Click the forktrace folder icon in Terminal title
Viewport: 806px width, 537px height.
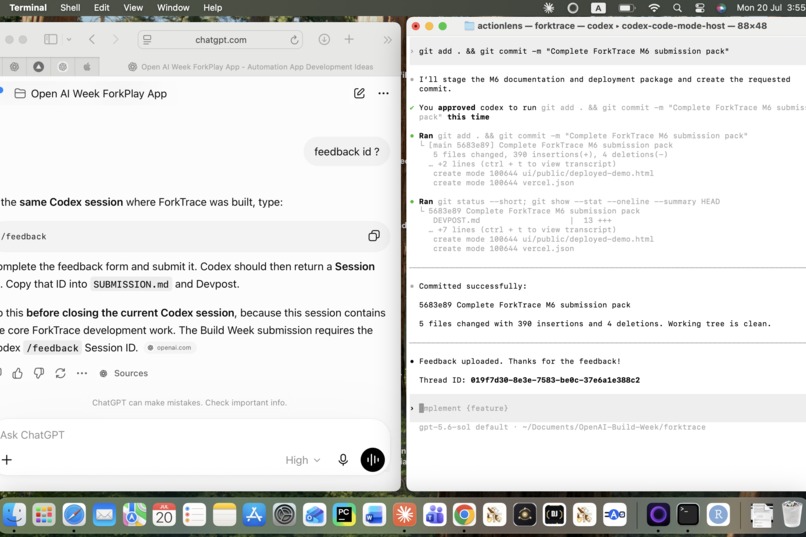(469, 26)
